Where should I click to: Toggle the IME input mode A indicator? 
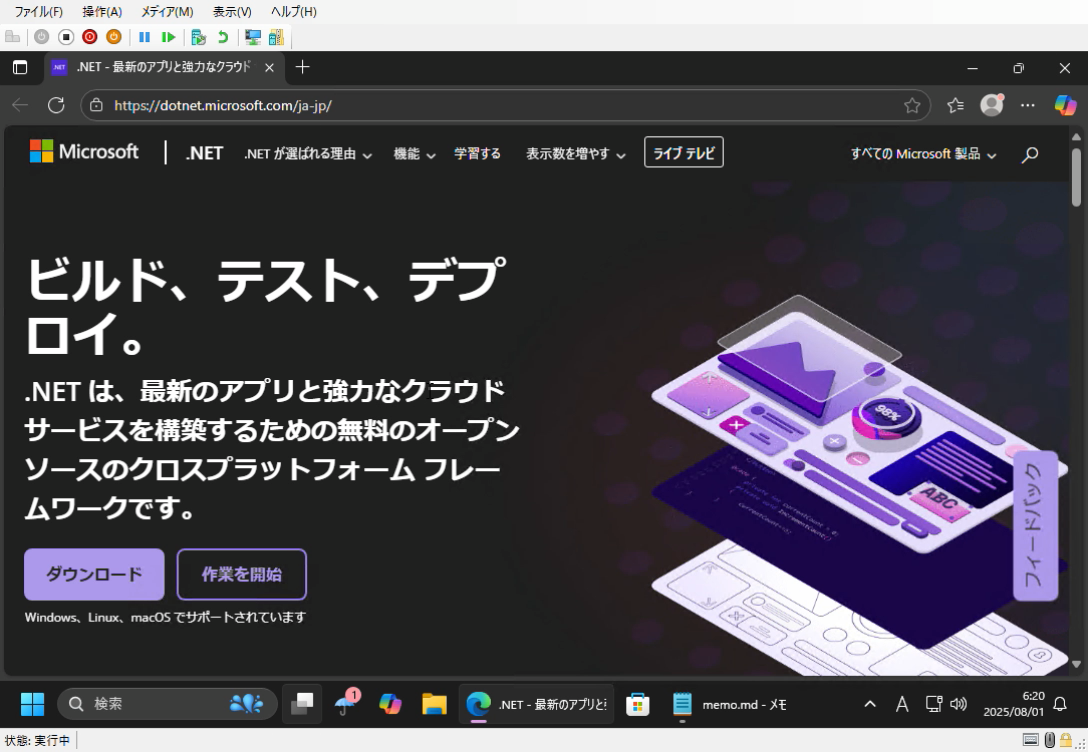[902, 704]
